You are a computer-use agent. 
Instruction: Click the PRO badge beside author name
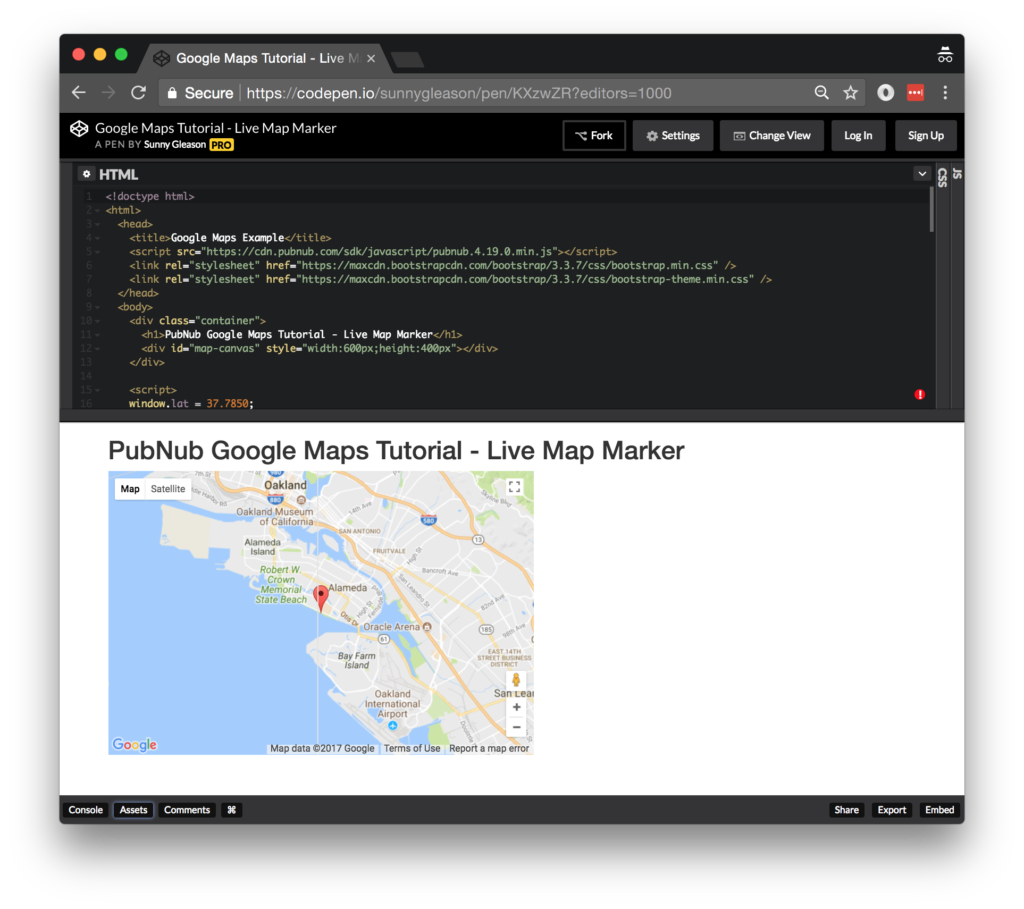[x=221, y=145]
